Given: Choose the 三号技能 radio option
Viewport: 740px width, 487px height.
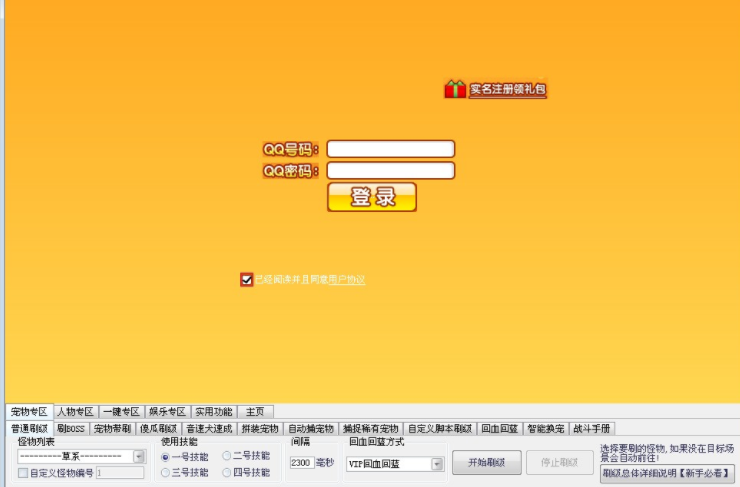Looking at the screenshot, I should point(165,472).
